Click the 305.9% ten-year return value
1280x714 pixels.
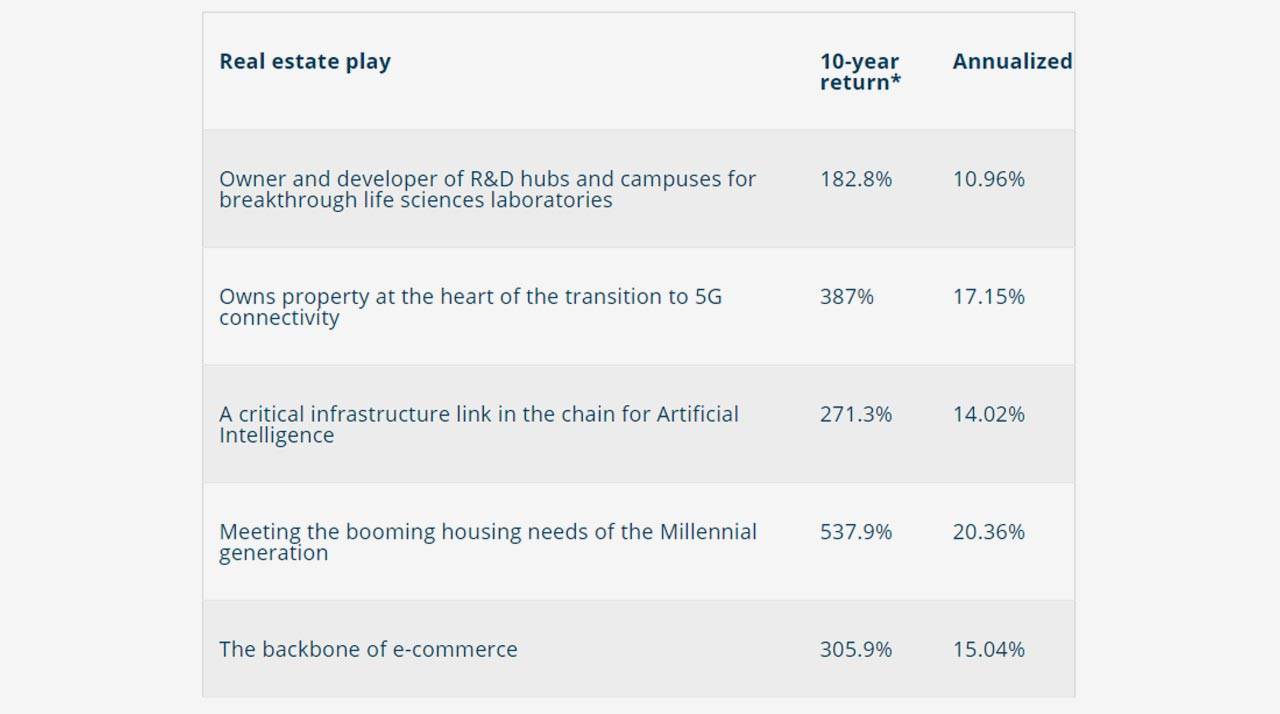click(856, 649)
